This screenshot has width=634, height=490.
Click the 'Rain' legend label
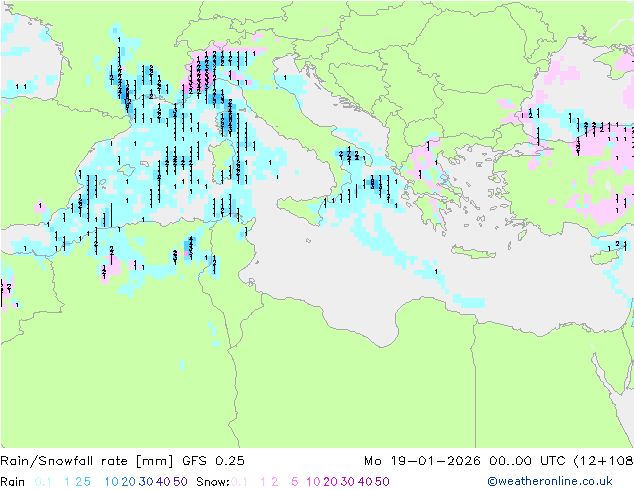13,482
